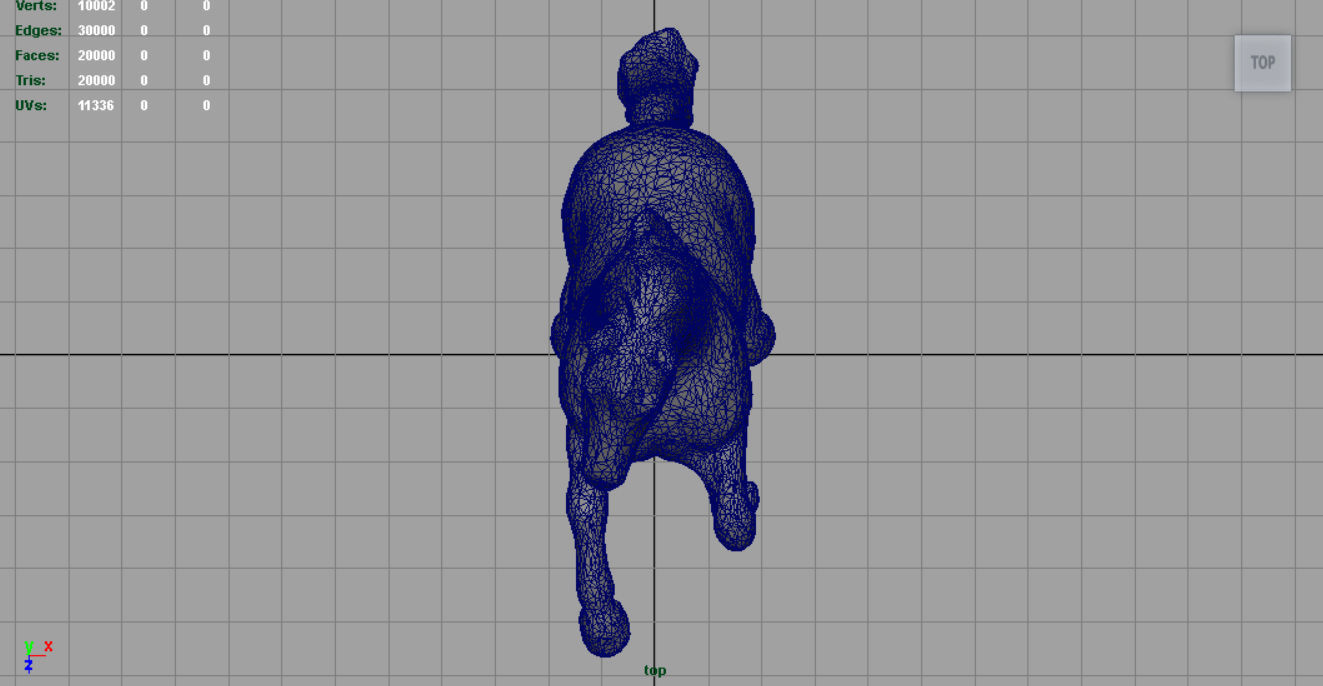
Task: Click the TOP face of the view cube
Action: (x=1262, y=63)
